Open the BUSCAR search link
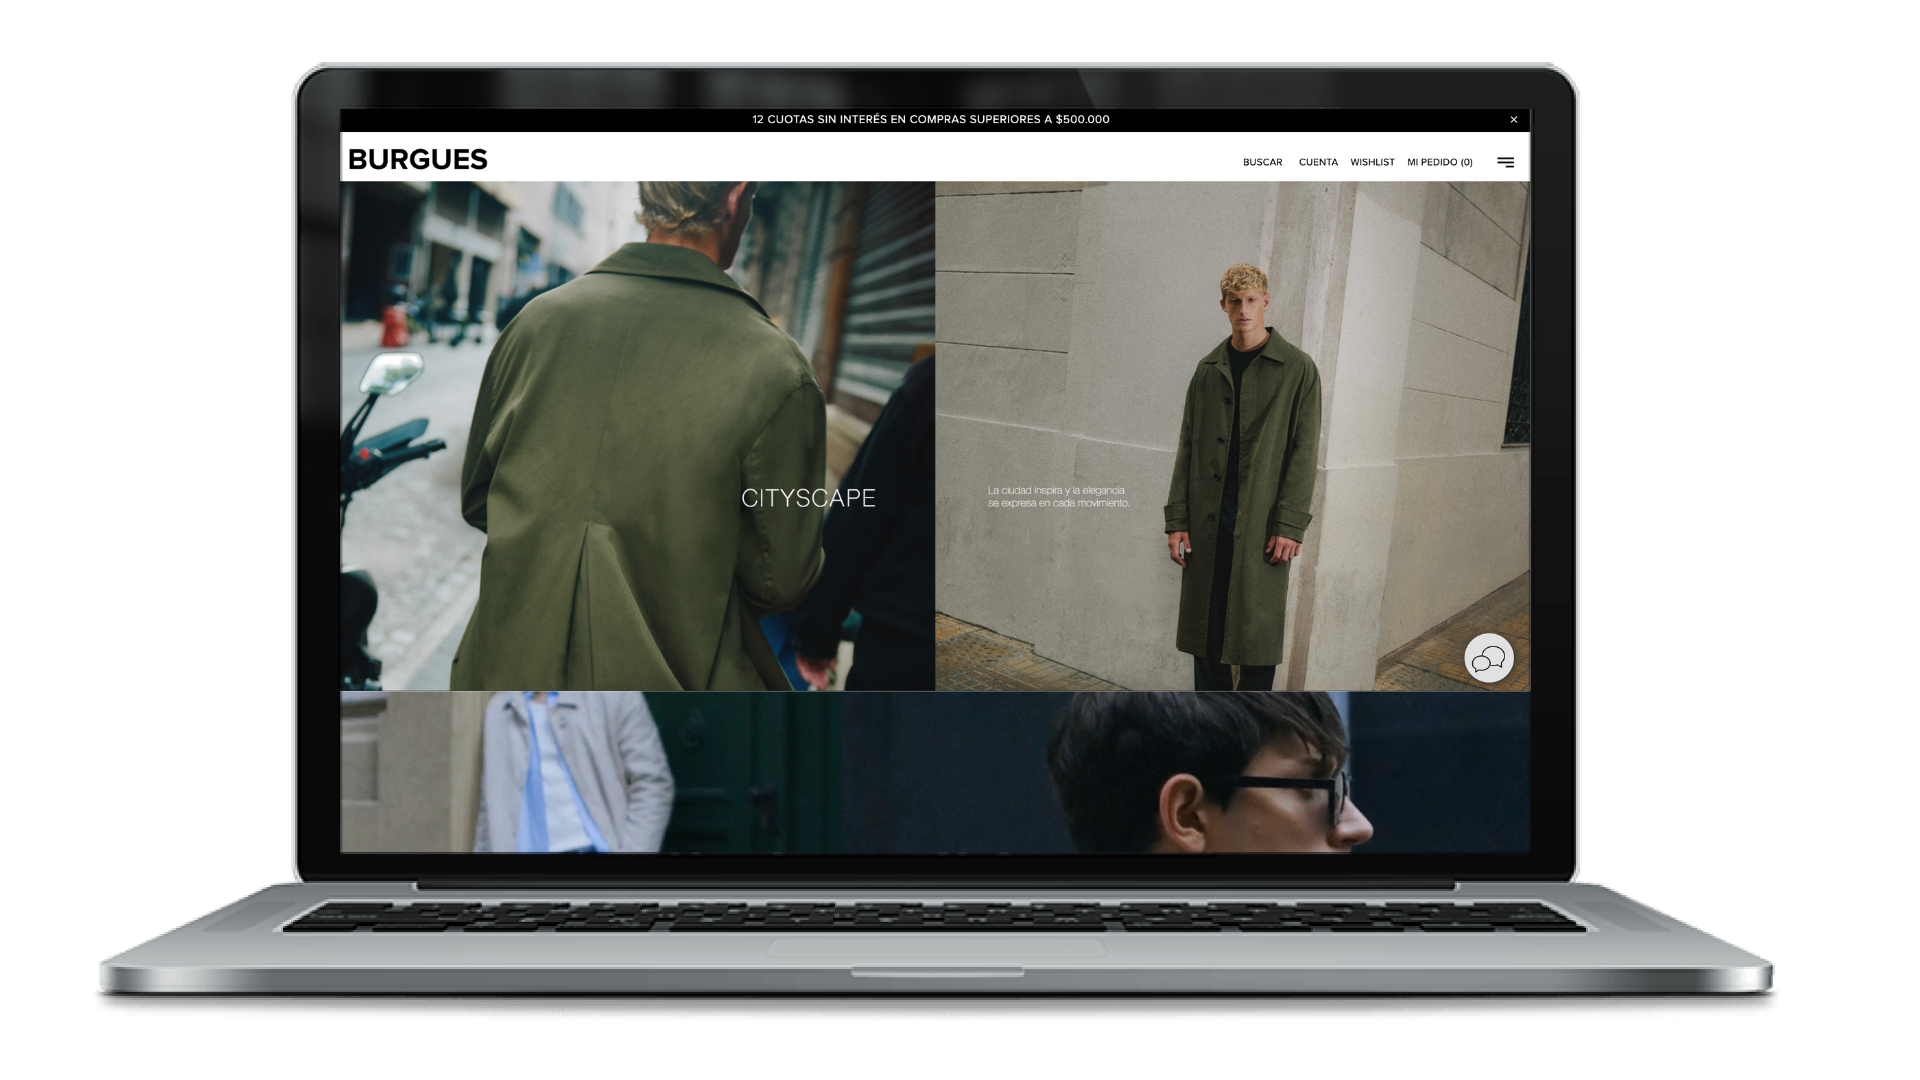The width and height of the screenshot is (1920, 1080). [x=1262, y=162]
